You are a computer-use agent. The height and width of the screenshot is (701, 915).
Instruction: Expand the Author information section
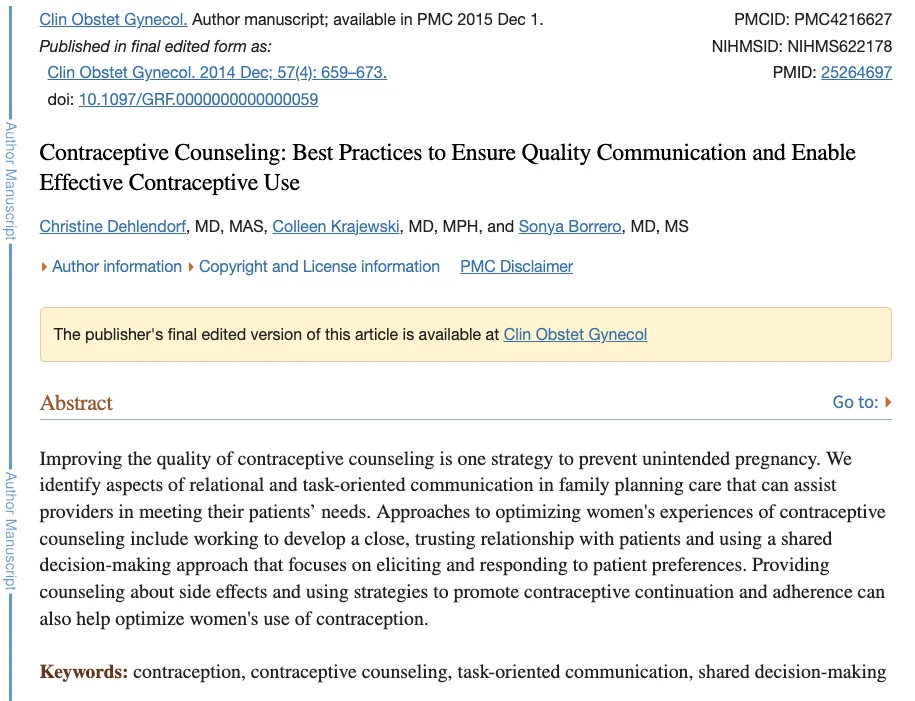[x=113, y=266]
